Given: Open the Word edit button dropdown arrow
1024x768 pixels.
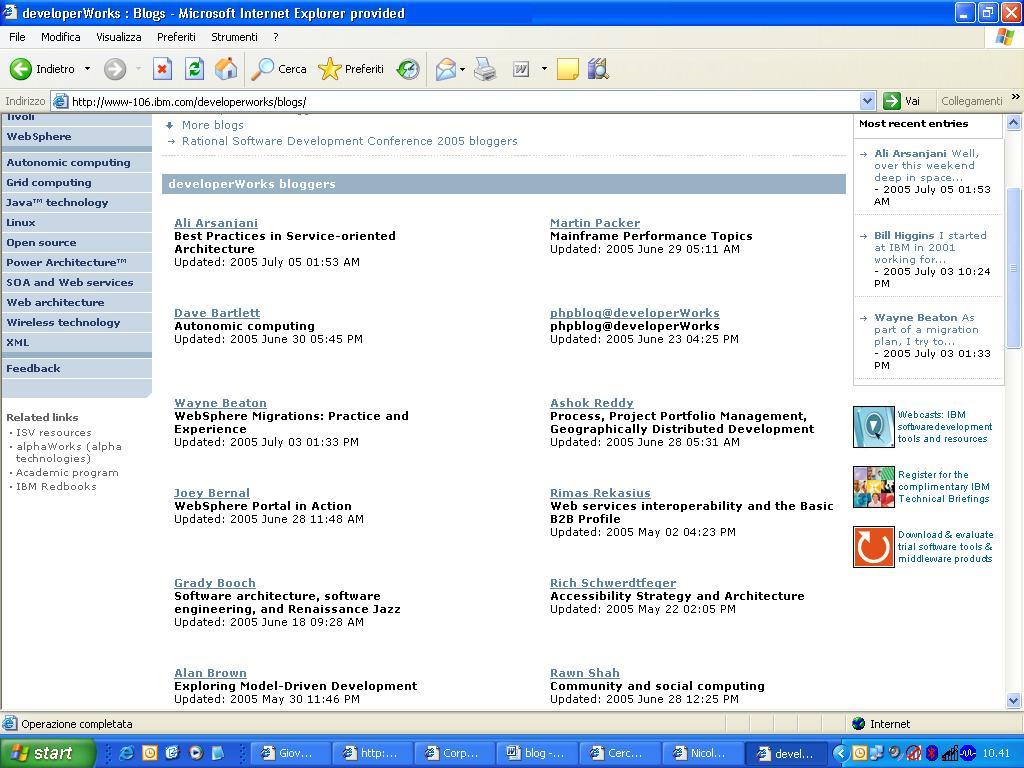Looking at the screenshot, I should tap(544, 69).
